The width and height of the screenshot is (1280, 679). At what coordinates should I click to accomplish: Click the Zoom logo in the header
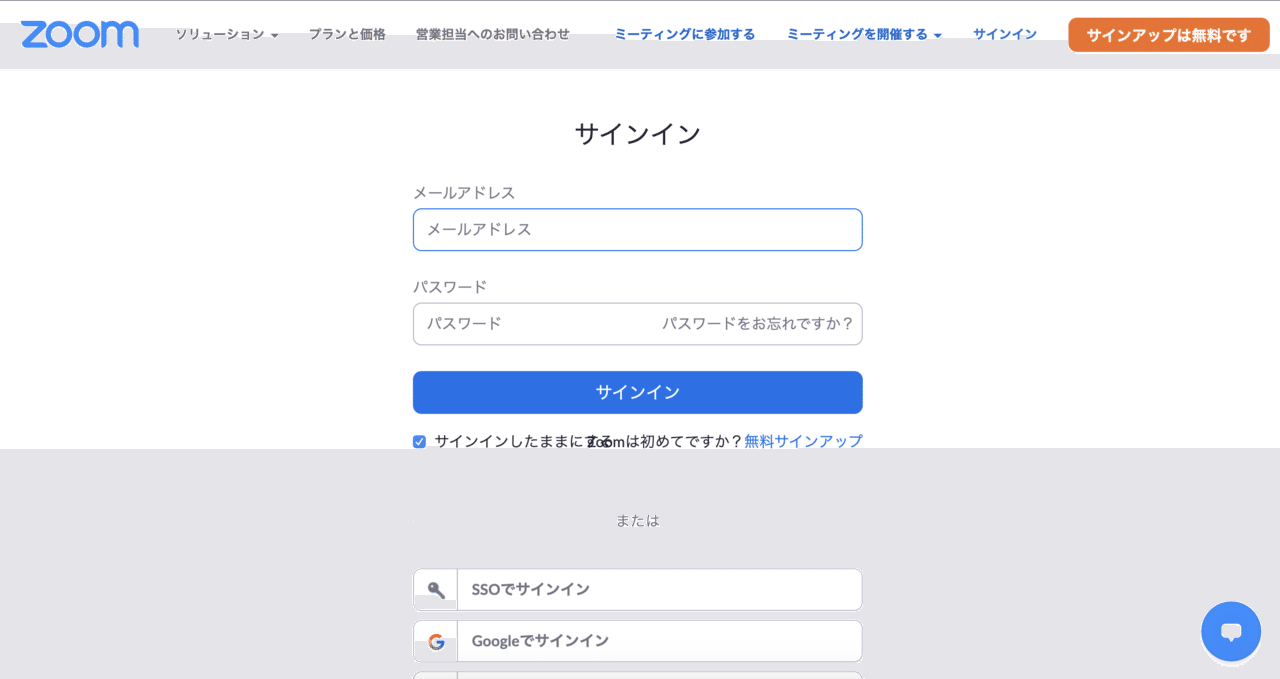click(79, 34)
